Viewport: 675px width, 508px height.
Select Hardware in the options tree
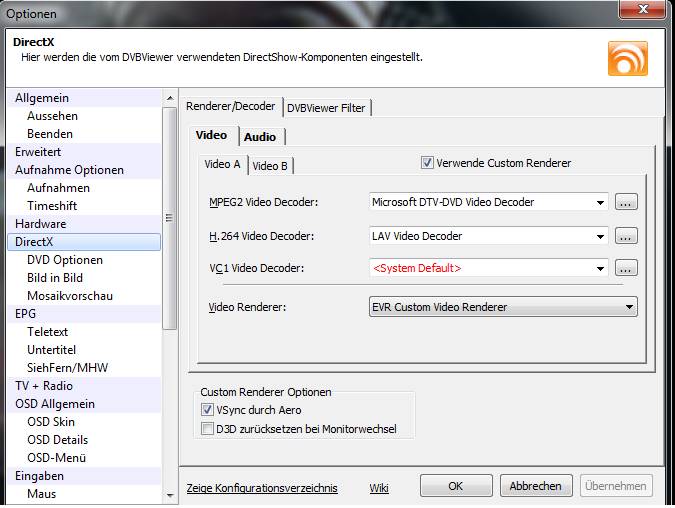41,224
